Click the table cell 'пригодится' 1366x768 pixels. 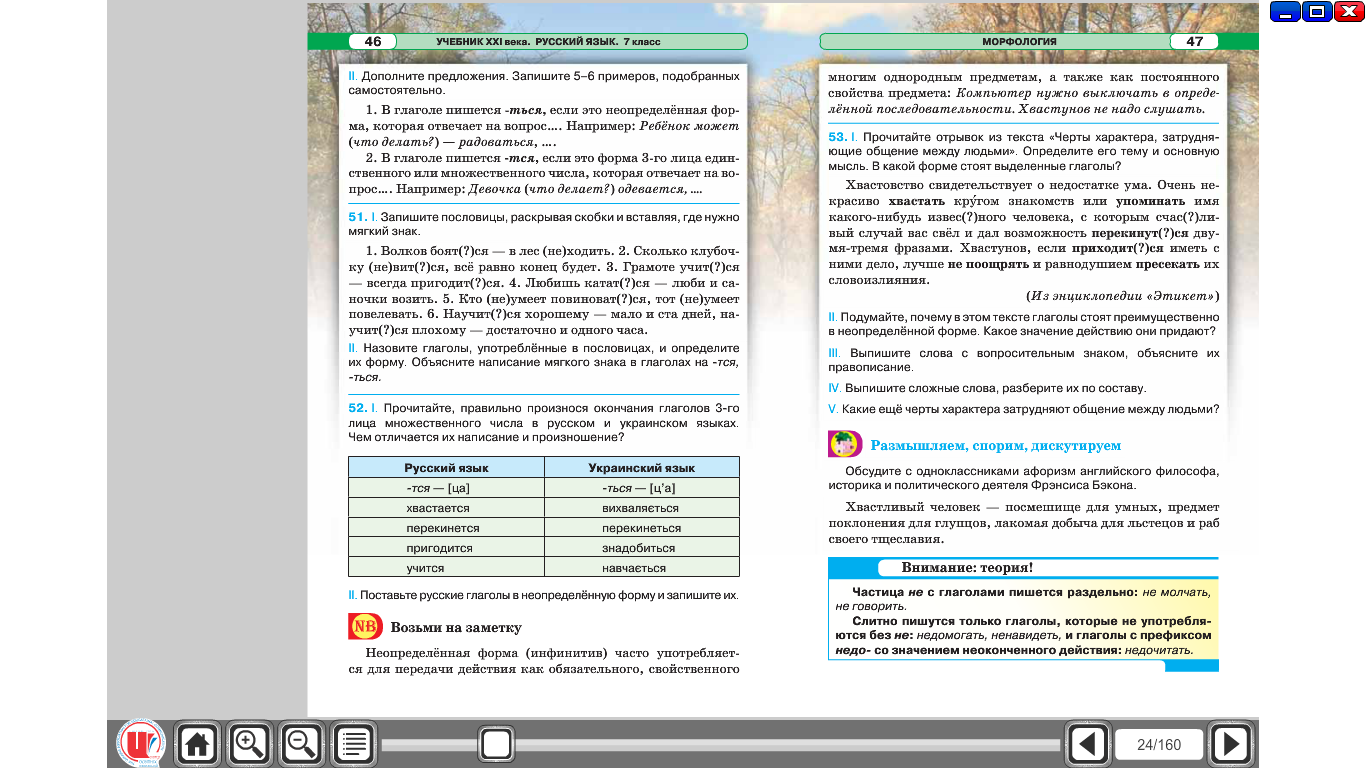[446, 548]
